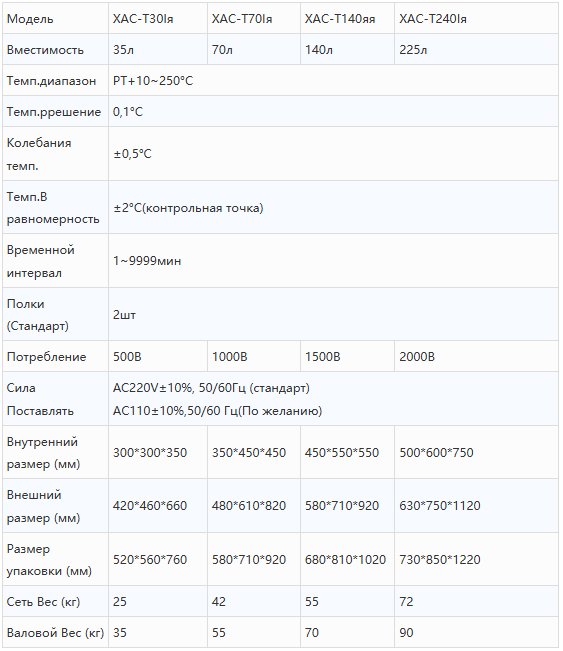This screenshot has width=563, height=651.
Task: Select the XAC-T30Iя model cell
Action: (x=158, y=19)
